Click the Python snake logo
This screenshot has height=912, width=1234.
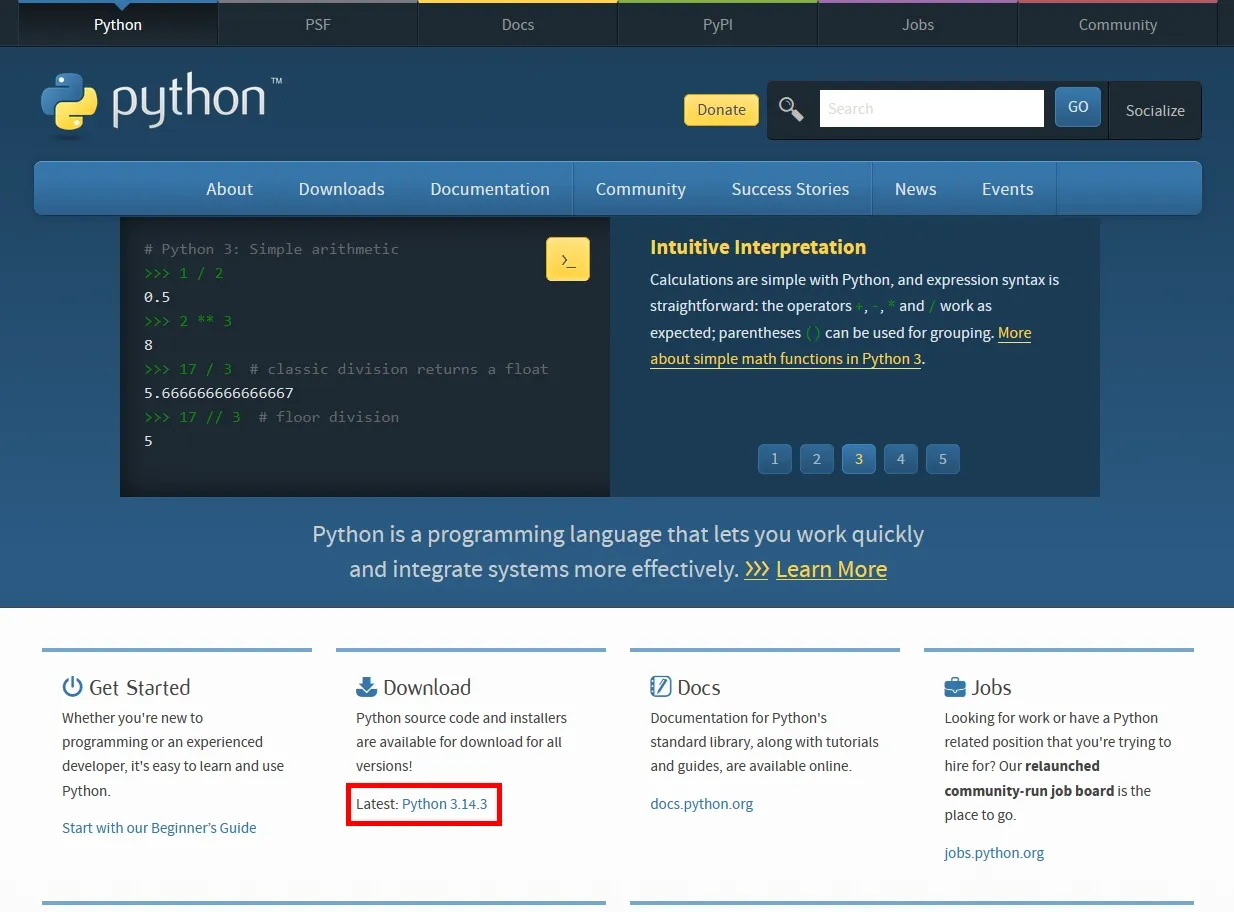[69, 102]
